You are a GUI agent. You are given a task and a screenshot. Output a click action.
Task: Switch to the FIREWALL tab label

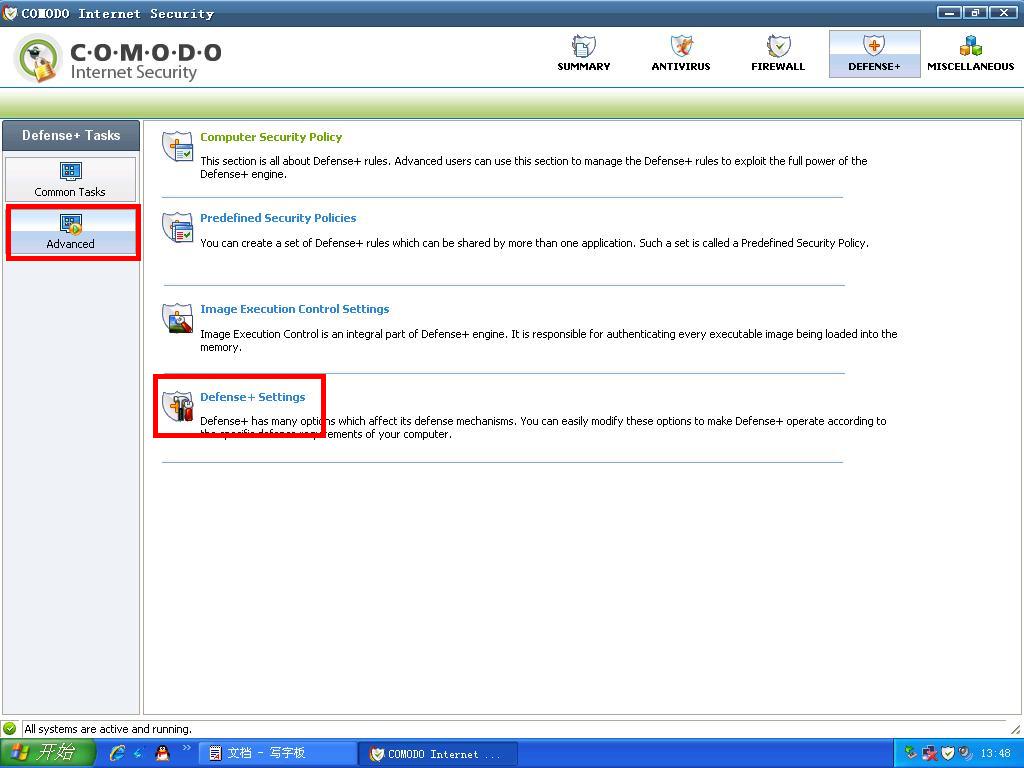tap(778, 67)
